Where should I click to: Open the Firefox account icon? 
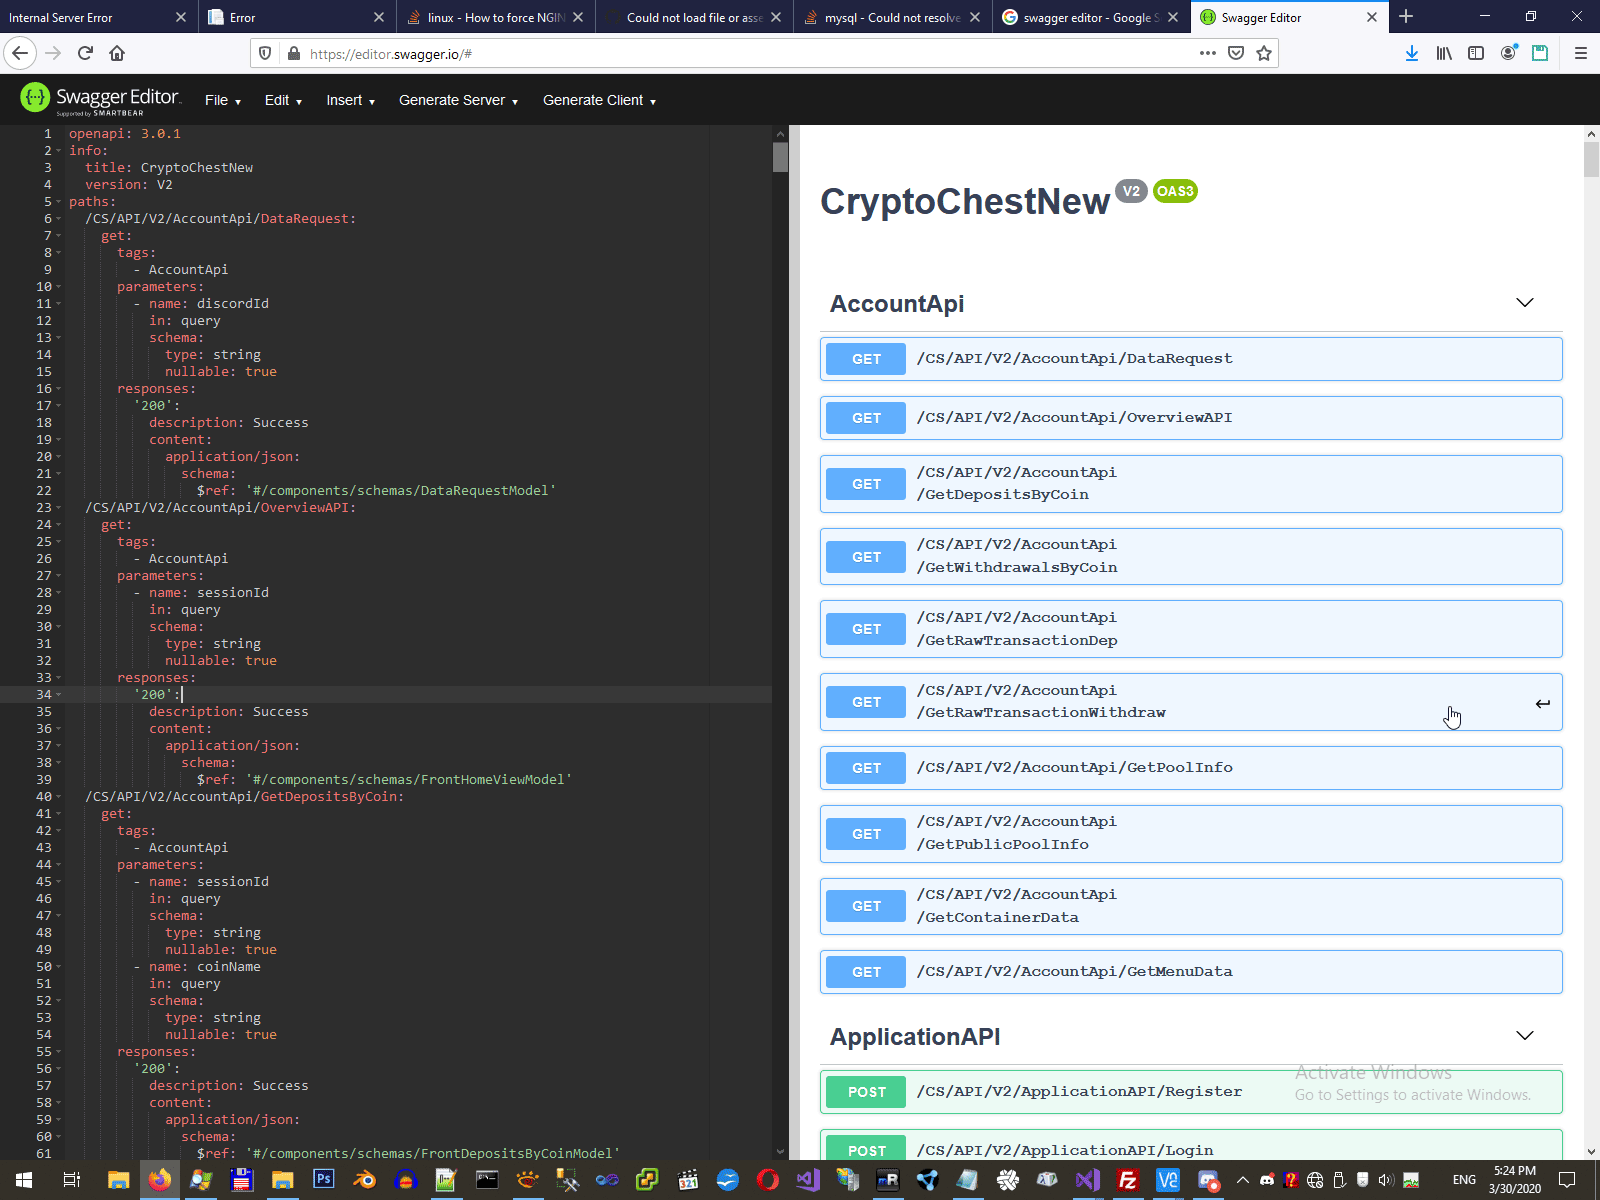click(1508, 53)
